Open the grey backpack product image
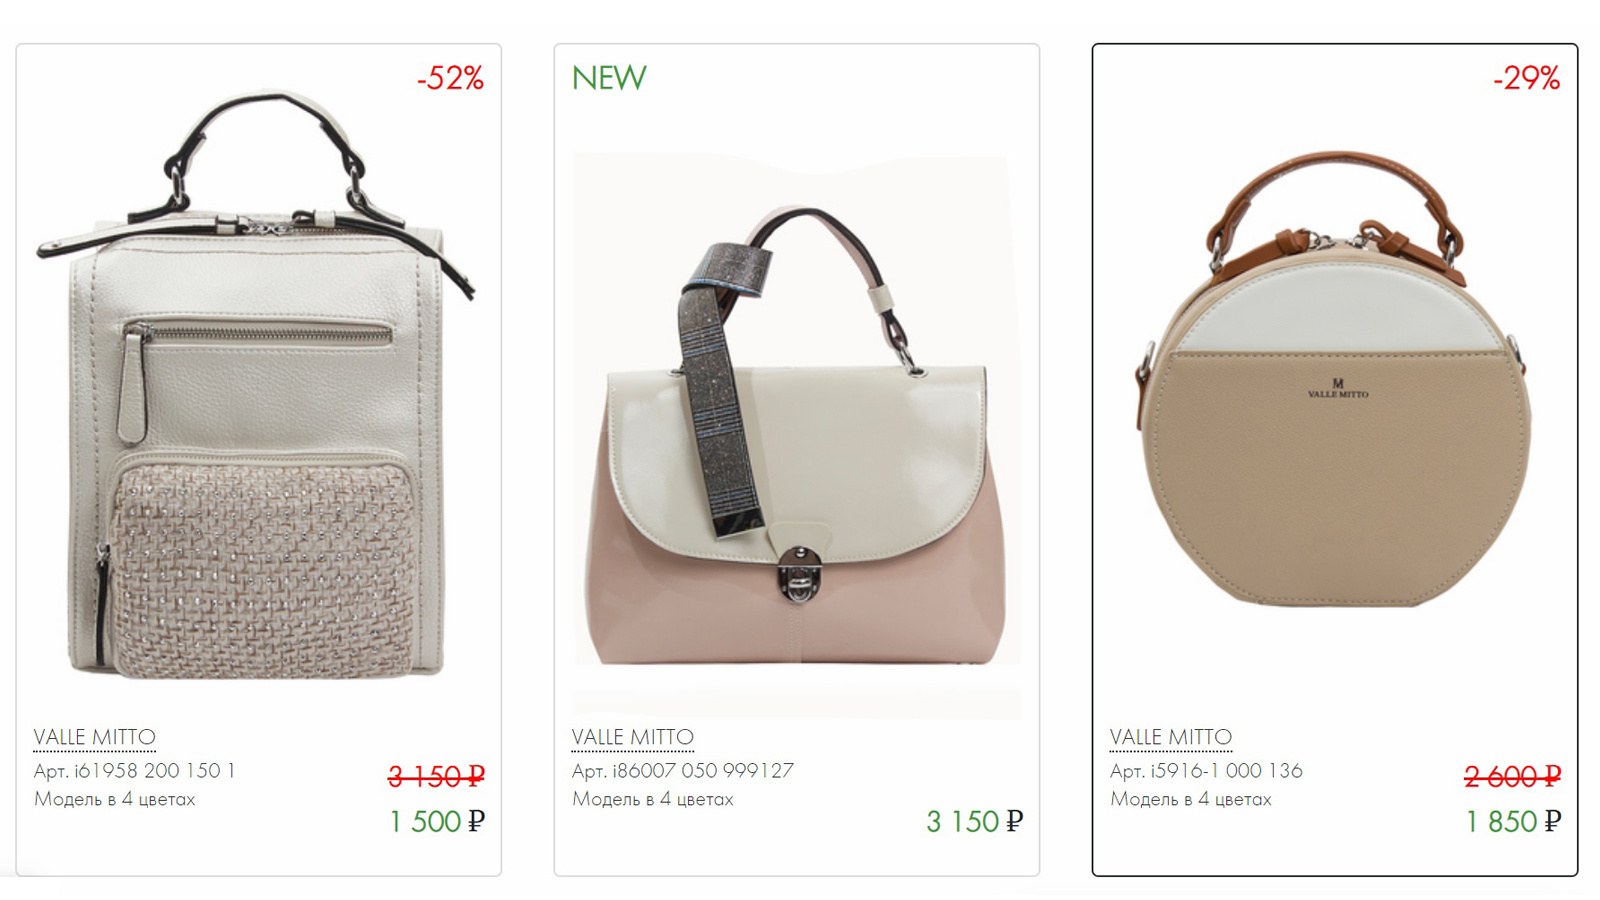The width and height of the screenshot is (1600, 900). tap(257, 385)
